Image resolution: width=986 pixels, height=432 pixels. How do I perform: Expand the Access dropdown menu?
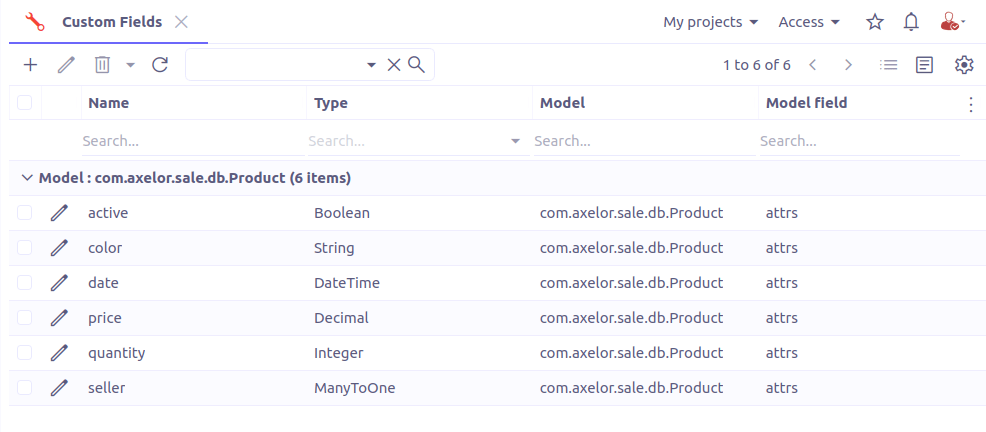click(x=808, y=22)
